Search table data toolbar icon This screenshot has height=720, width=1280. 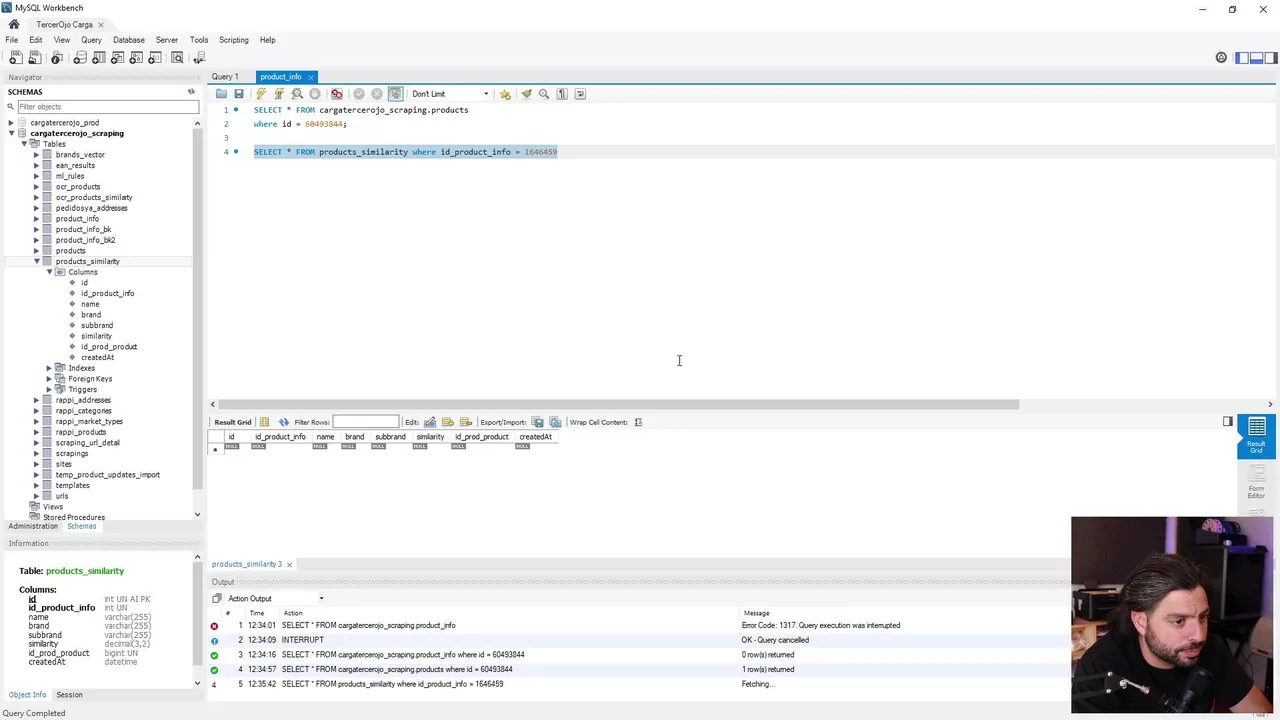(x=178, y=58)
